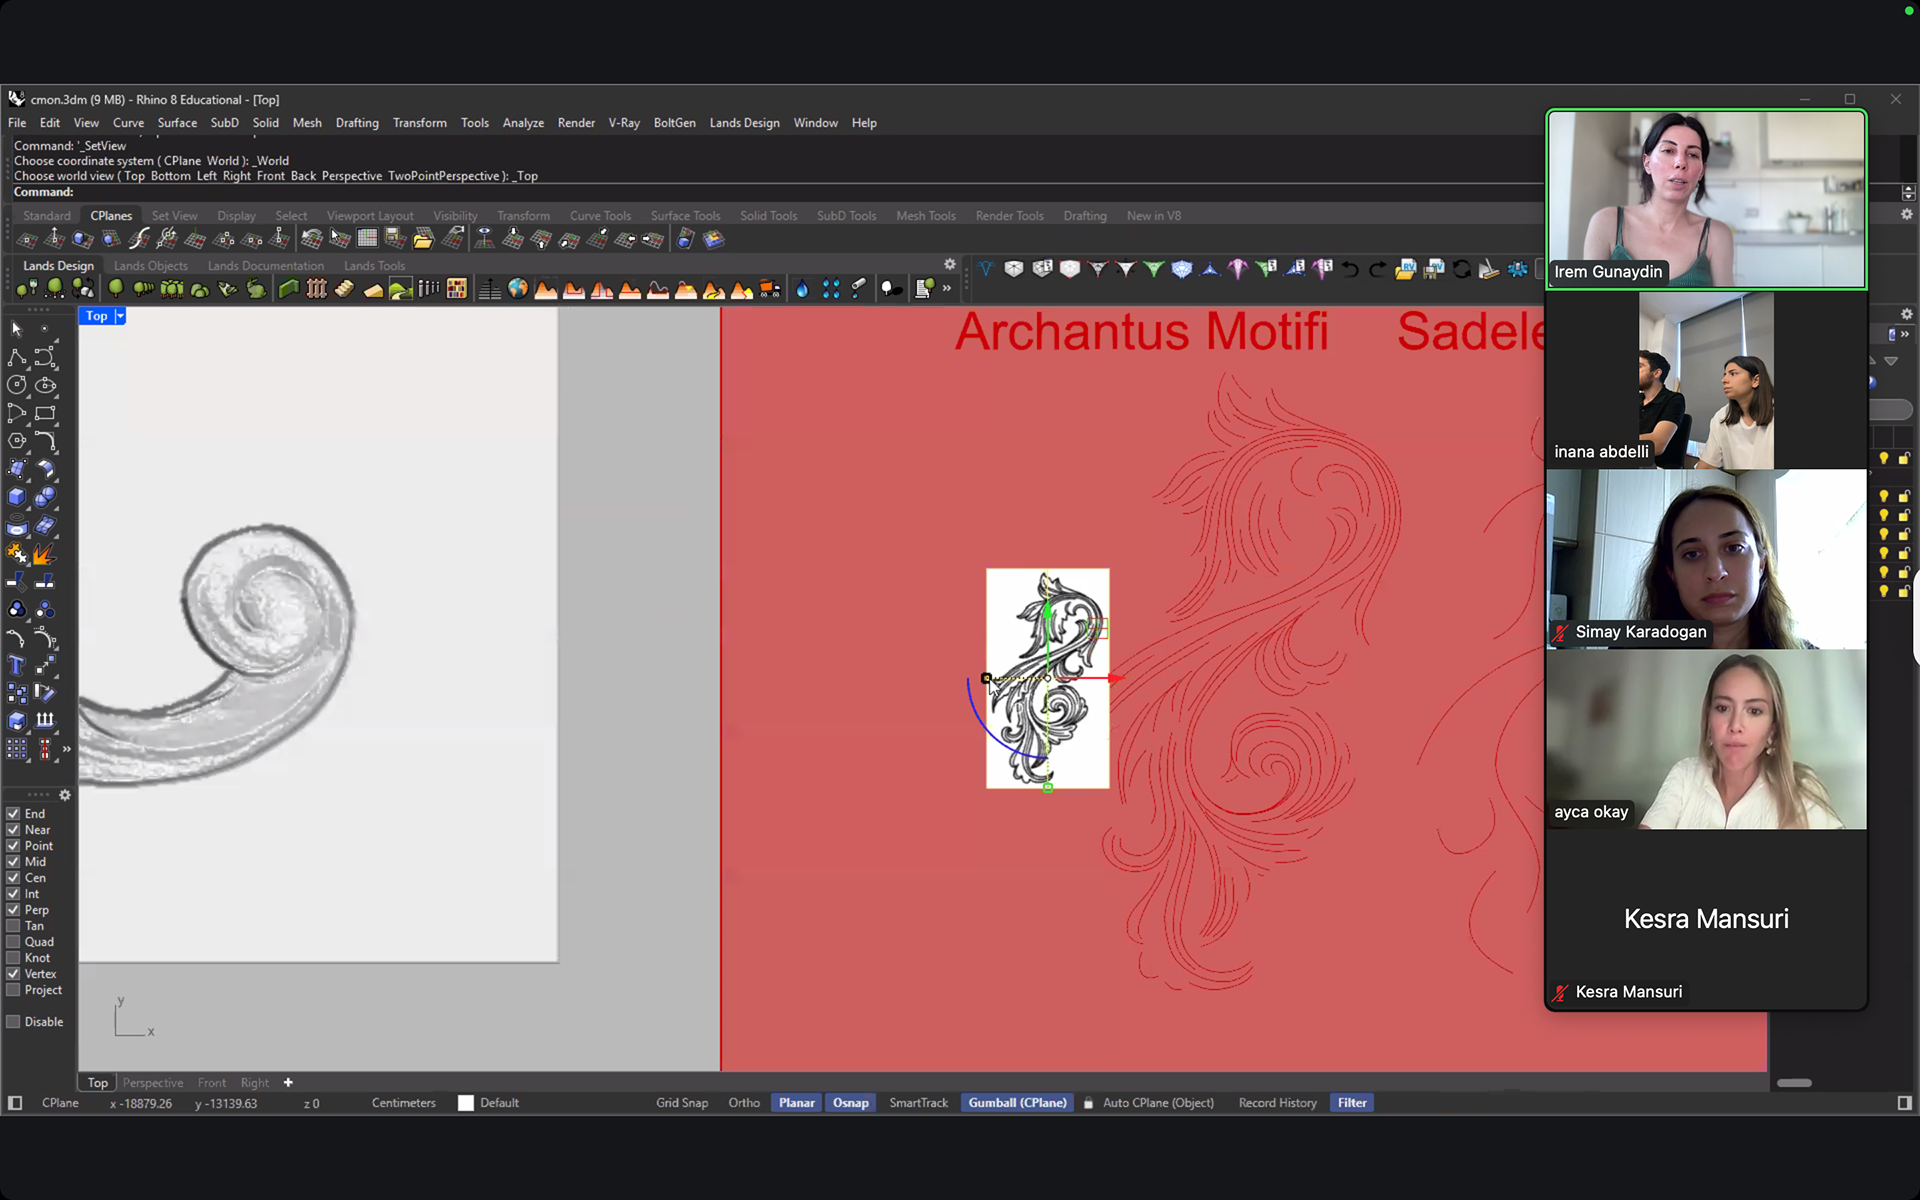Screen dimensions: 1920x1200
Task: Open the Curve menu
Action: pyautogui.click(x=128, y=123)
